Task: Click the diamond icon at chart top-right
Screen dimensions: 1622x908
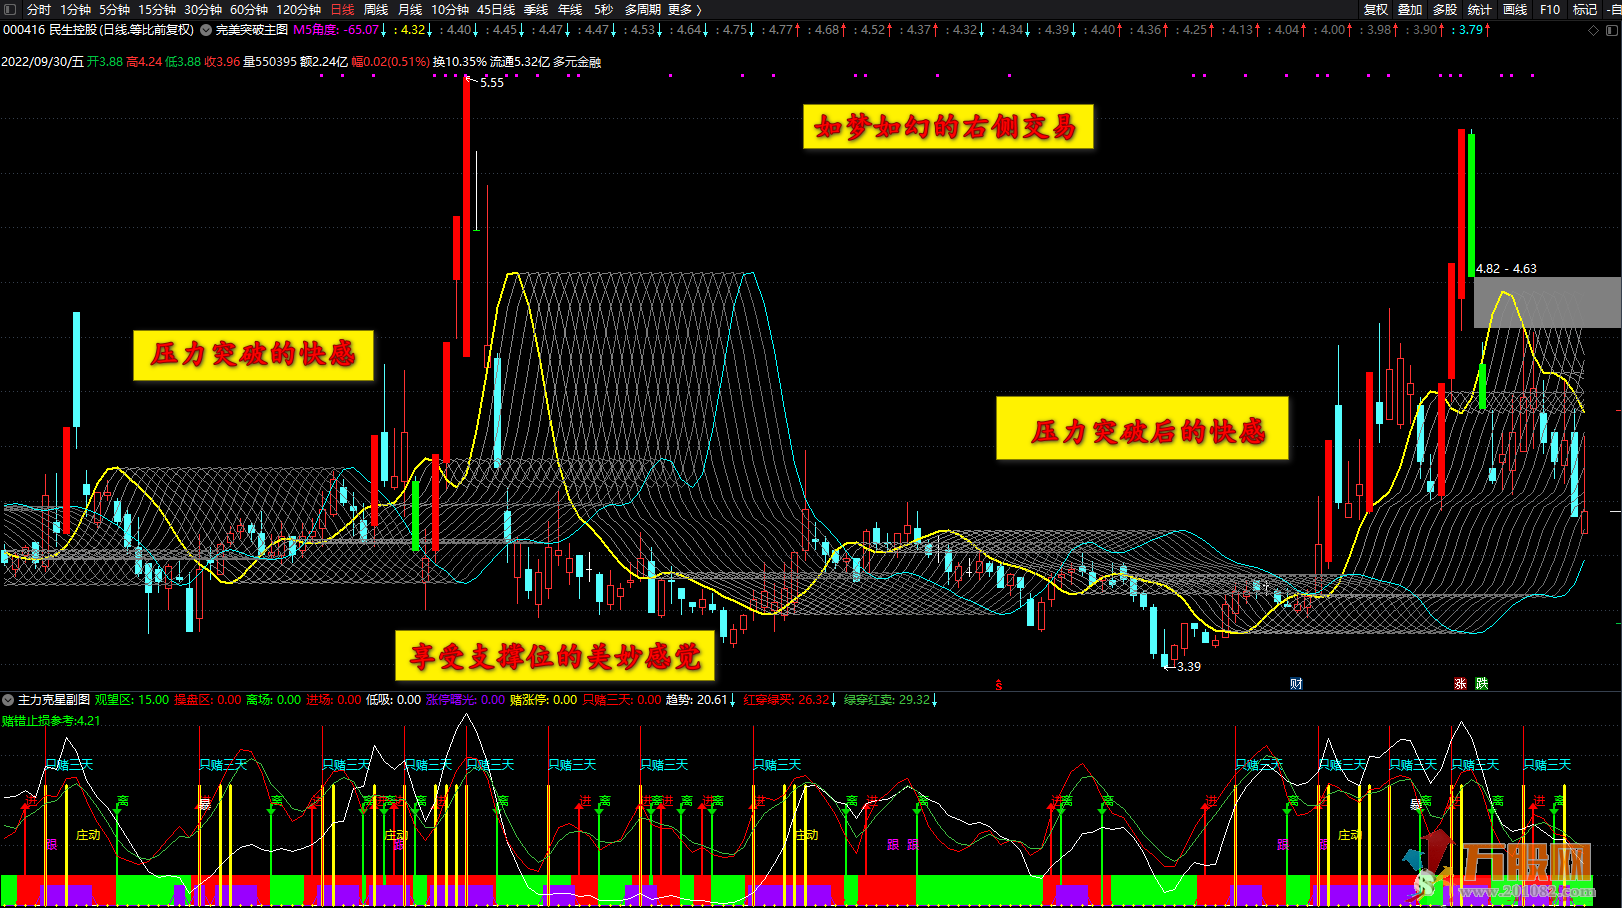Action: click(1593, 30)
